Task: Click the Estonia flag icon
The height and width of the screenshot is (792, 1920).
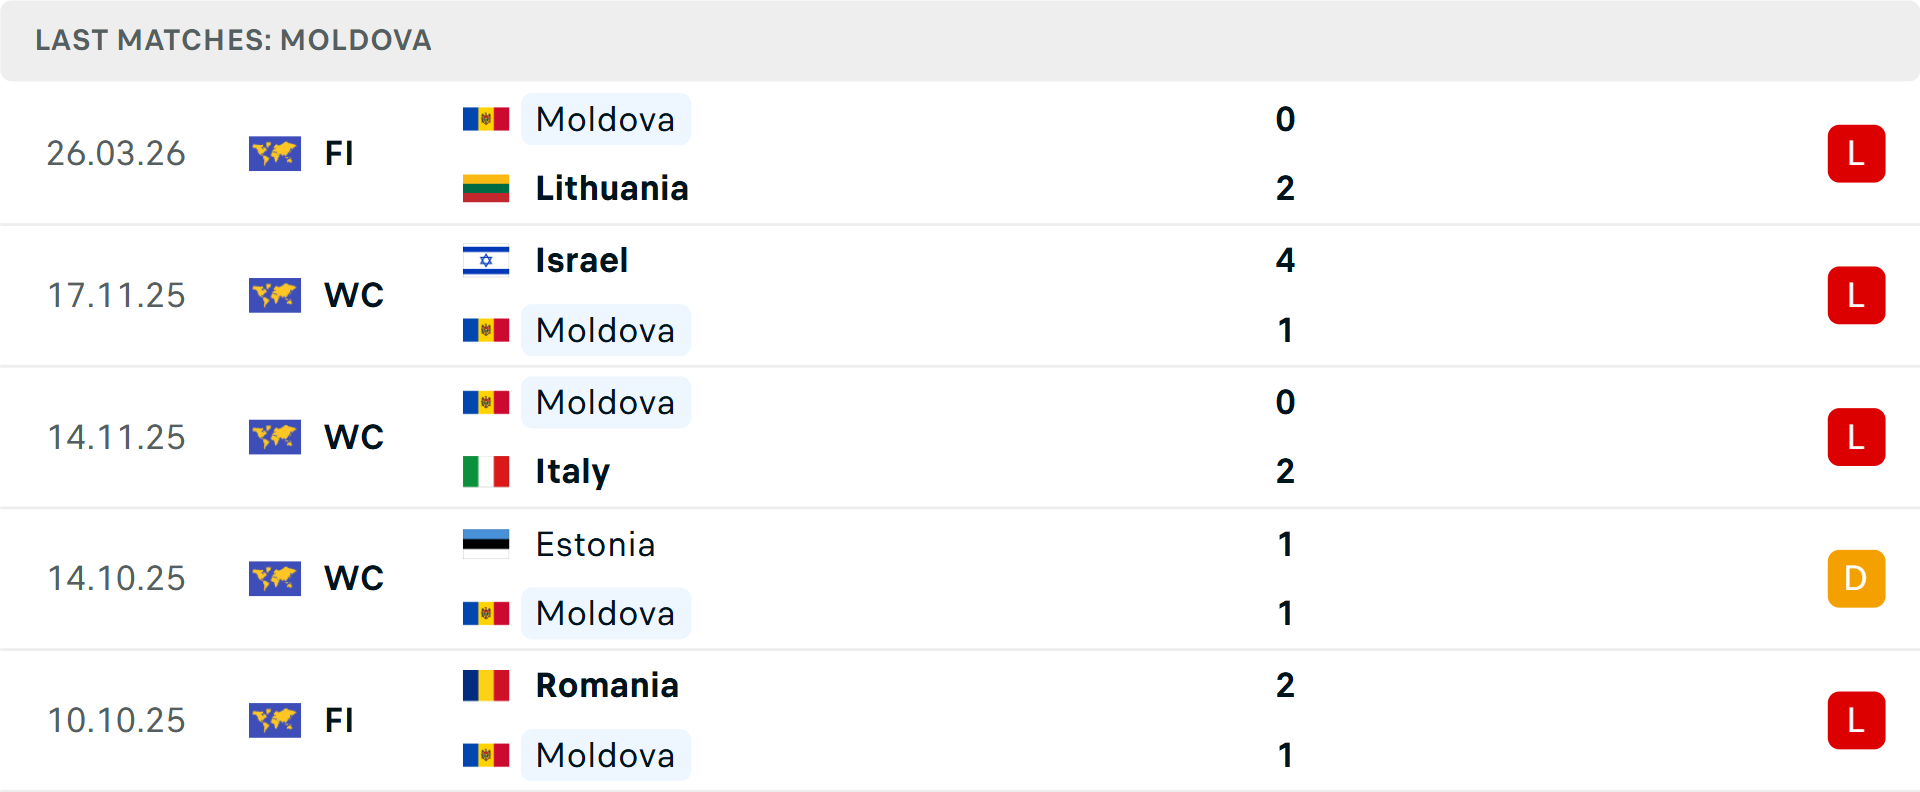Action: pyautogui.click(x=486, y=544)
